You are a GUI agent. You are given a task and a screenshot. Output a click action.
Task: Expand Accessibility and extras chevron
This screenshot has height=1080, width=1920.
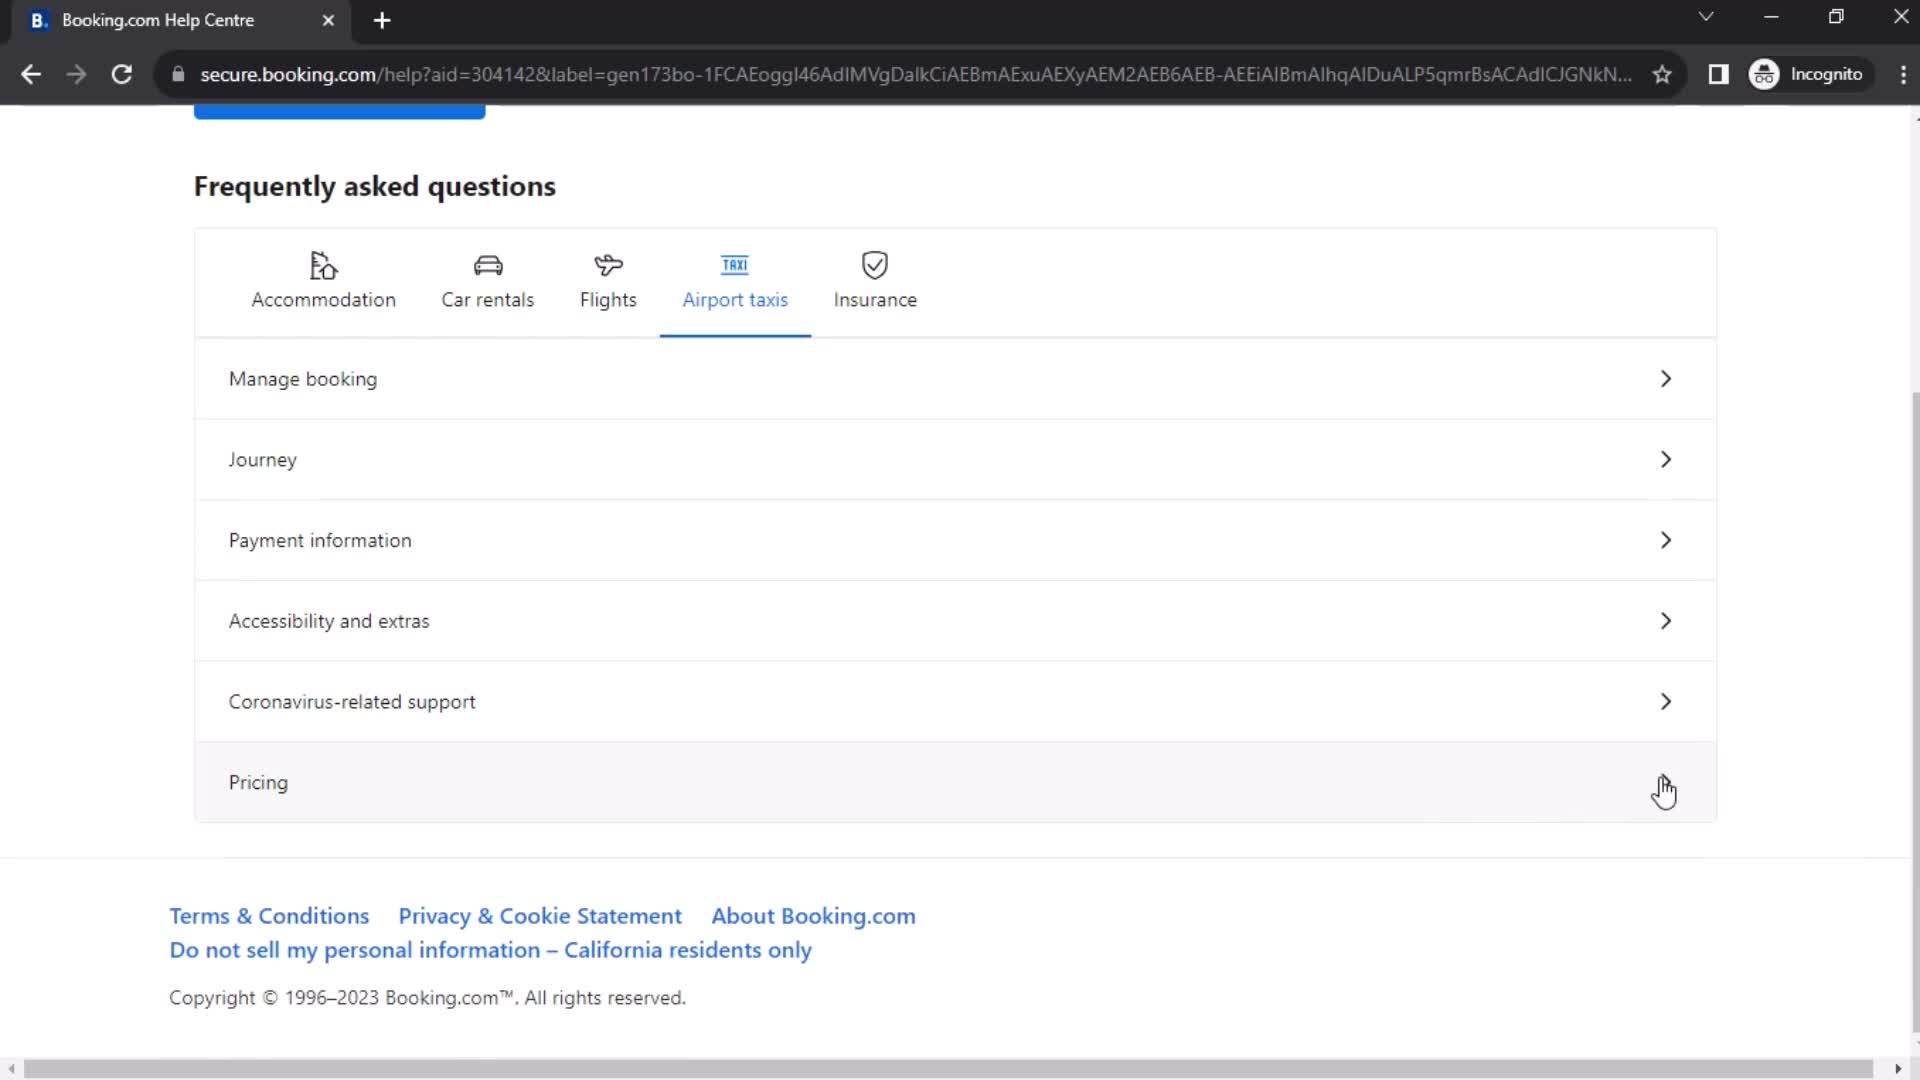coord(1666,621)
